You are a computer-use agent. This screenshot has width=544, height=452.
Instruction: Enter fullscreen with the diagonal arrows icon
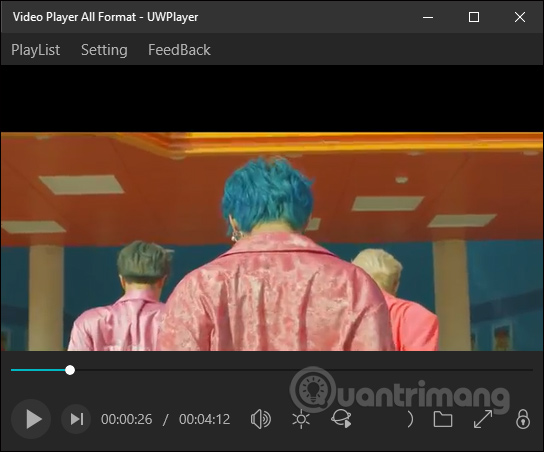[483, 419]
